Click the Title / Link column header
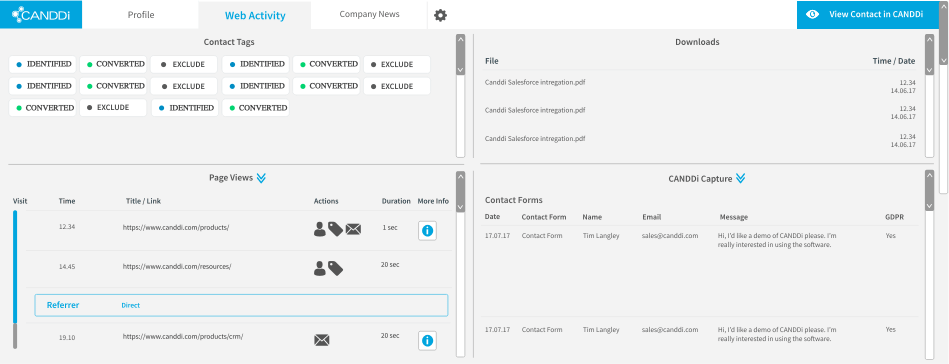Screen dimensions: 949x364 click(143, 201)
